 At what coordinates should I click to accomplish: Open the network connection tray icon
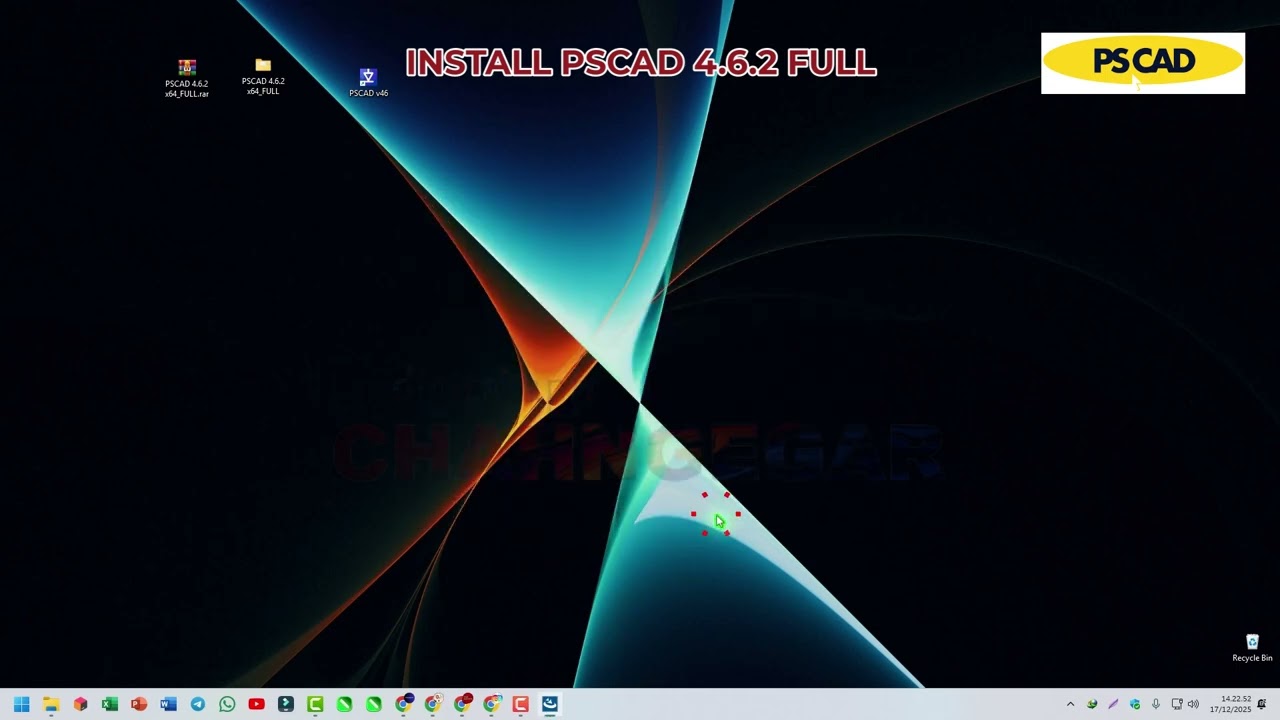pos(1177,704)
